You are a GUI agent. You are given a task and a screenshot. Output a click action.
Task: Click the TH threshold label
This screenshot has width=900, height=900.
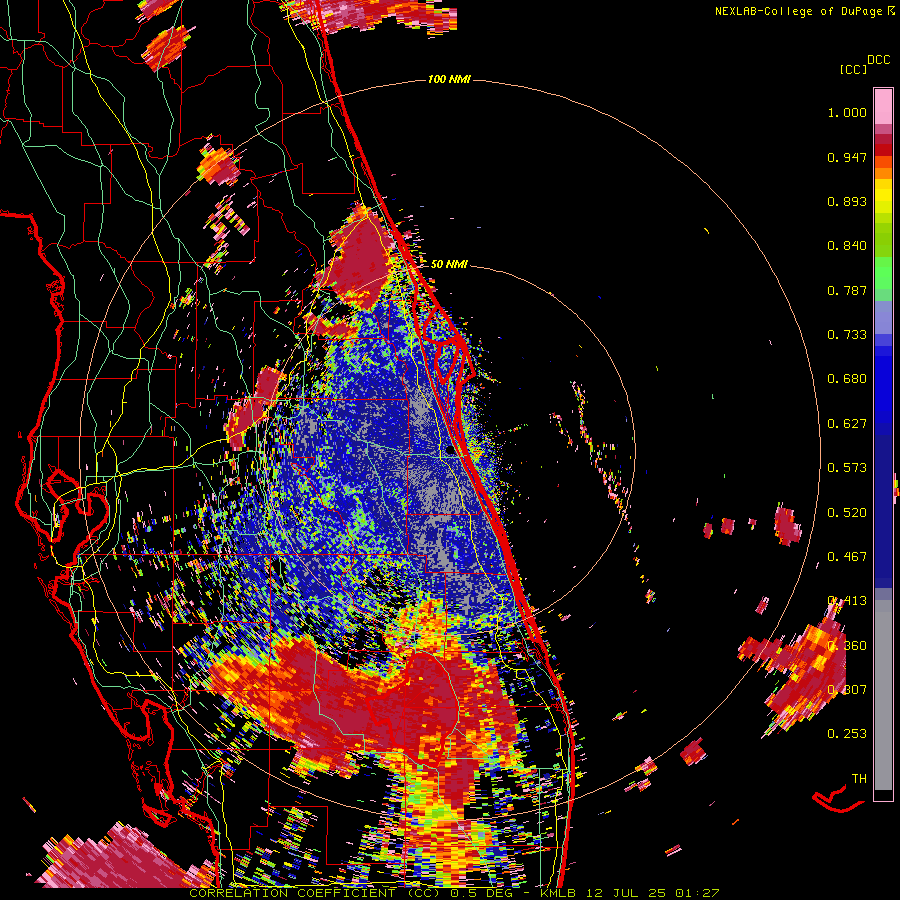(x=859, y=779)
